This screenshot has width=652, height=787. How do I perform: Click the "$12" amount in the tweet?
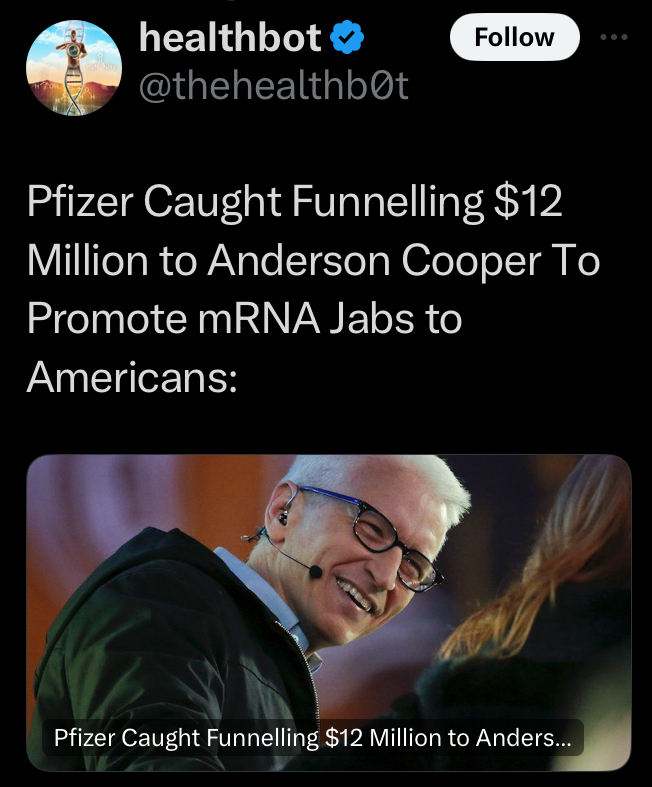[528, 202]
